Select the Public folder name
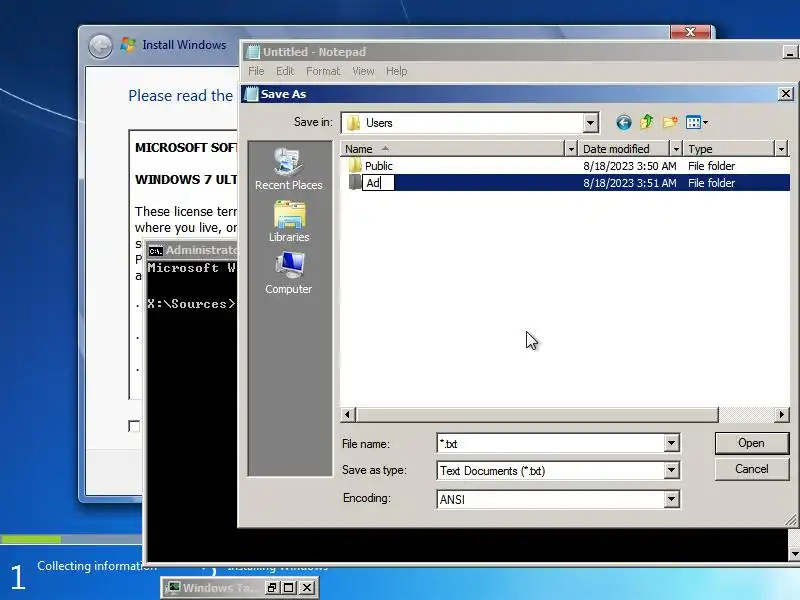The image size is (800, 600). click(x=379, y=166)
